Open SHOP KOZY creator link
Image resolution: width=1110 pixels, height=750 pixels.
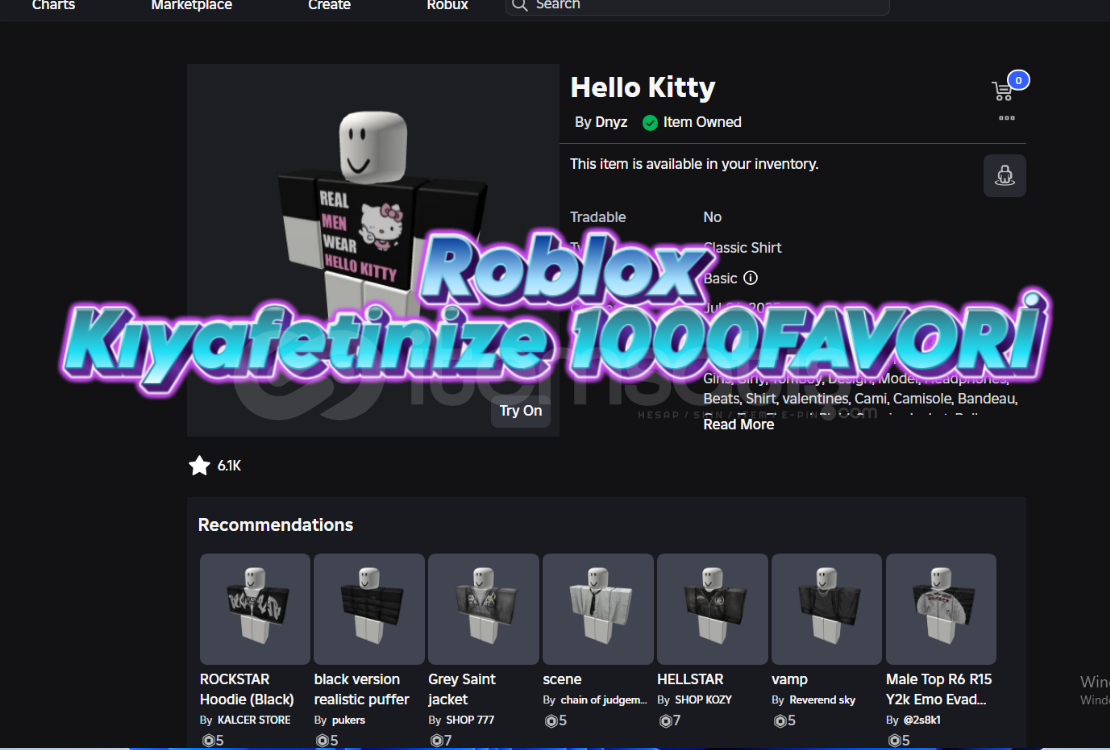[703, 700]
